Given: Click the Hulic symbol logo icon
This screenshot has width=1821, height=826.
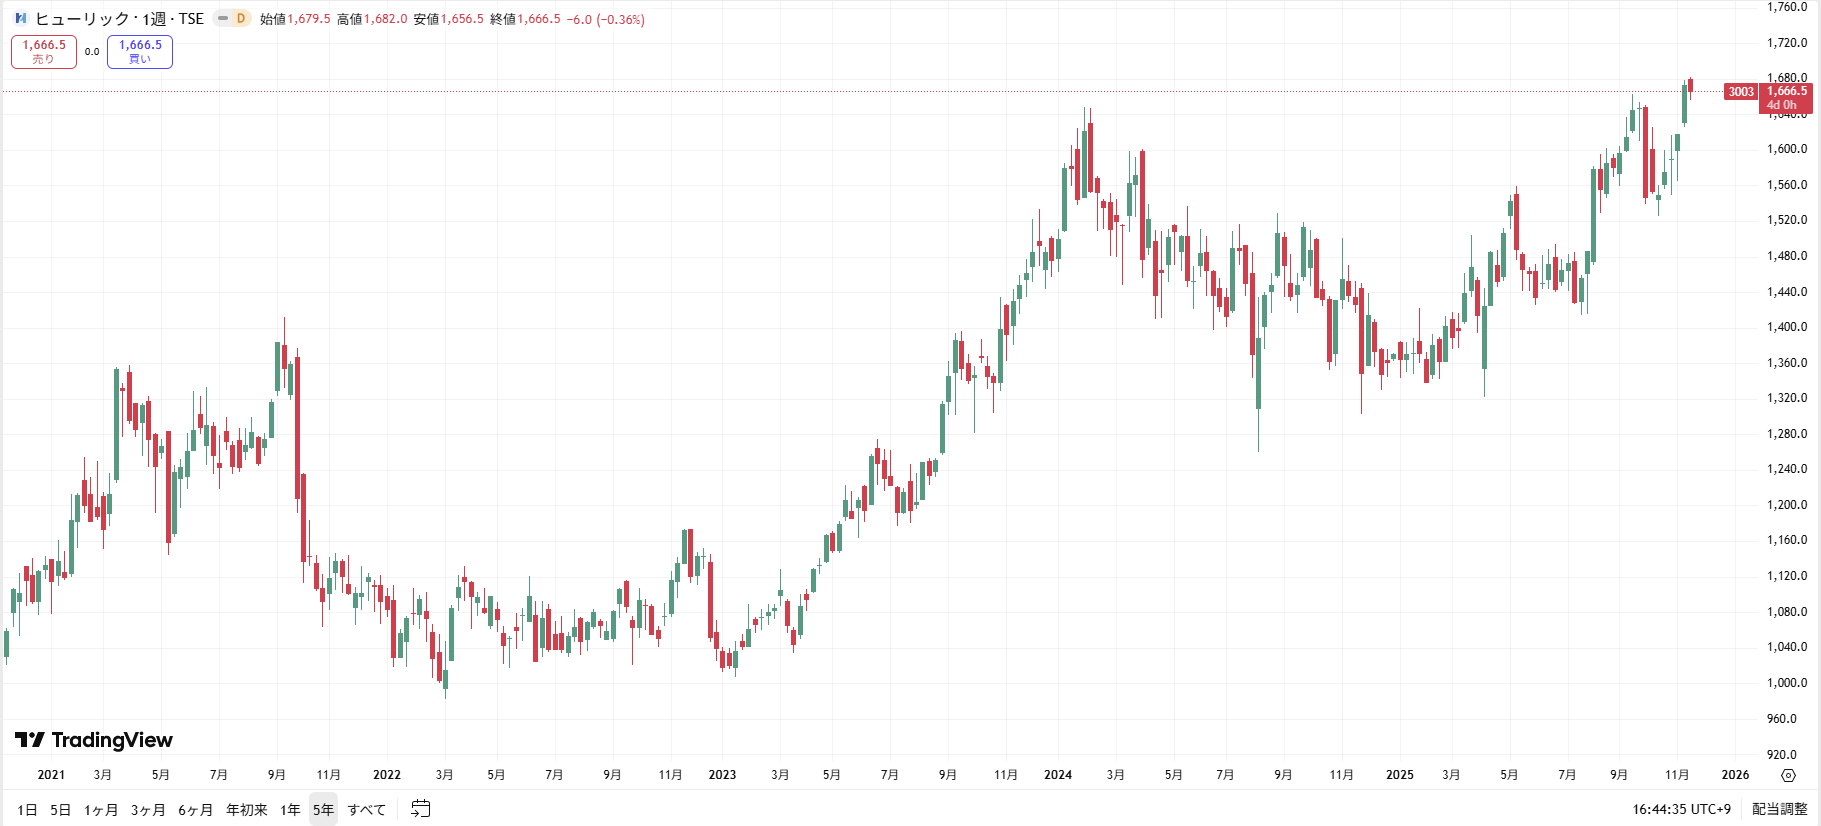Looking at the screenshot, I should tap(21, 19).
